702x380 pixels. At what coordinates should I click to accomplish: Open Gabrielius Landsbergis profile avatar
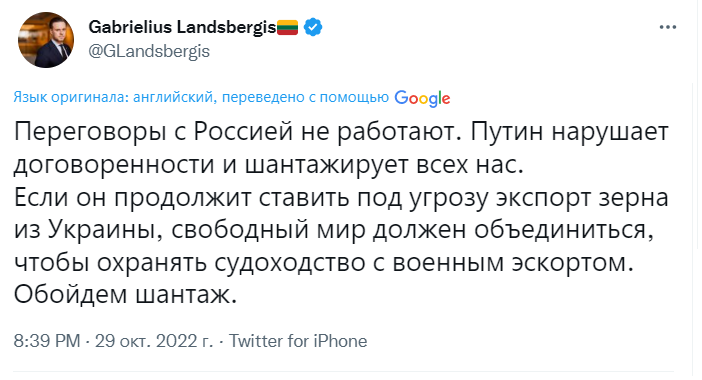(x=46, y=40)
